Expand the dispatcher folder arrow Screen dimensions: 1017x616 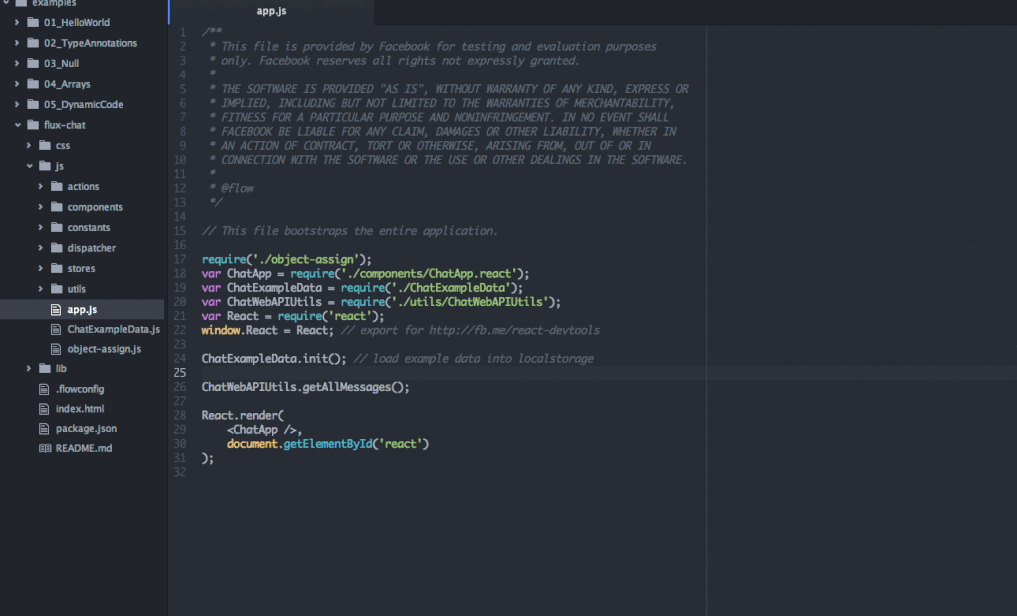40,248
